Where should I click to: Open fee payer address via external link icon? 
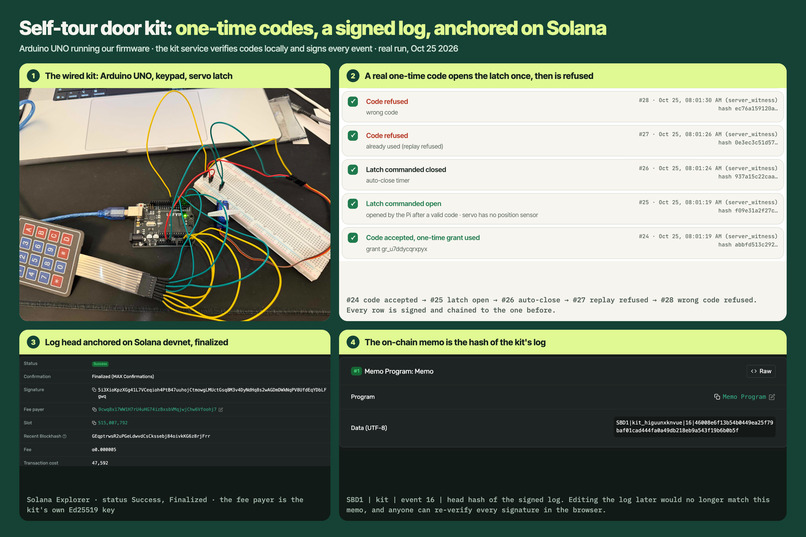tap(221, 410)
